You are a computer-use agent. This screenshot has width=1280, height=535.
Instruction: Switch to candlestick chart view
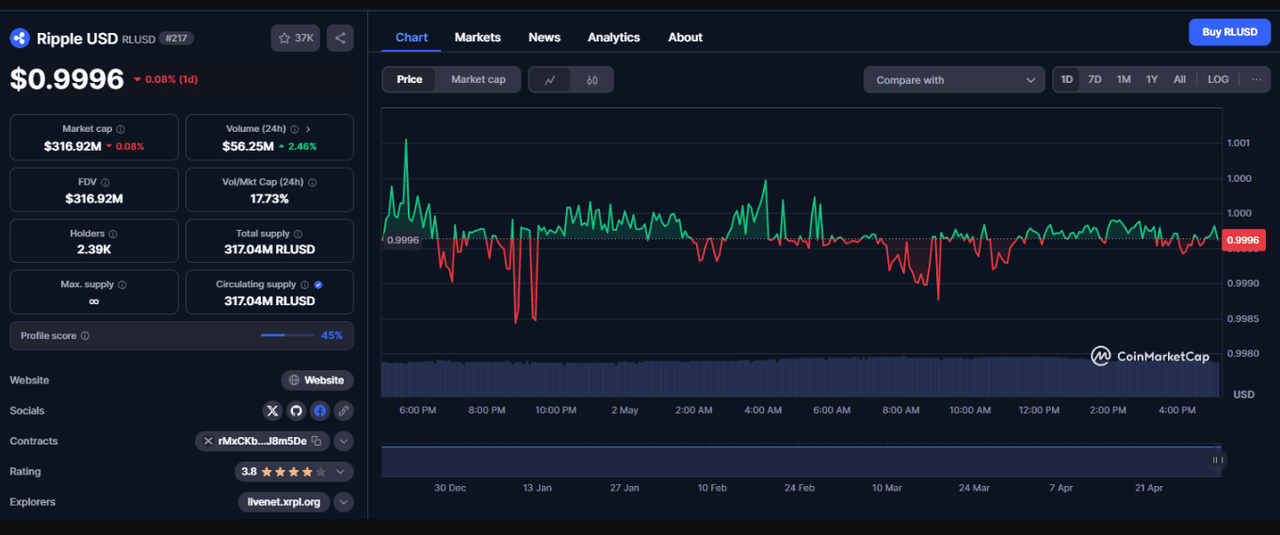592,80
